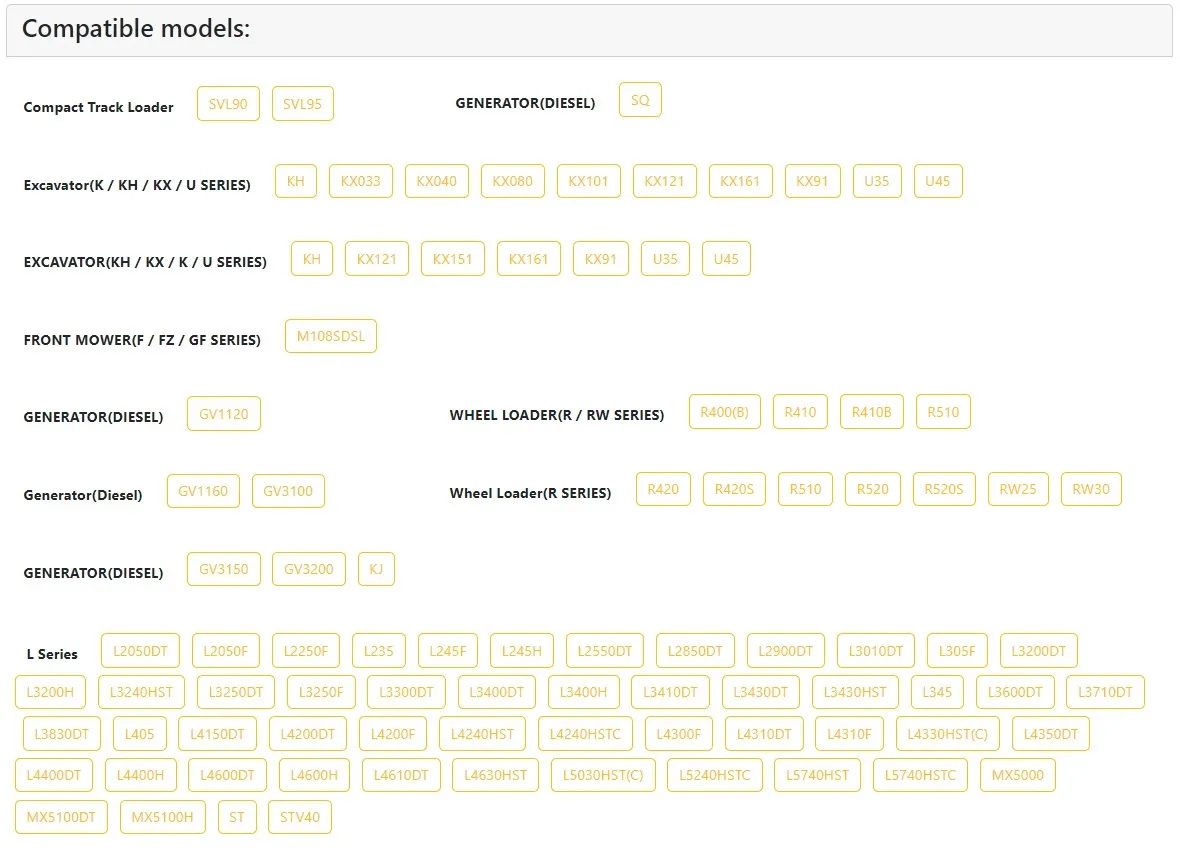Click the GV3100 generator tag
The width and height of the screenshot is (1180, 864).
288,491
